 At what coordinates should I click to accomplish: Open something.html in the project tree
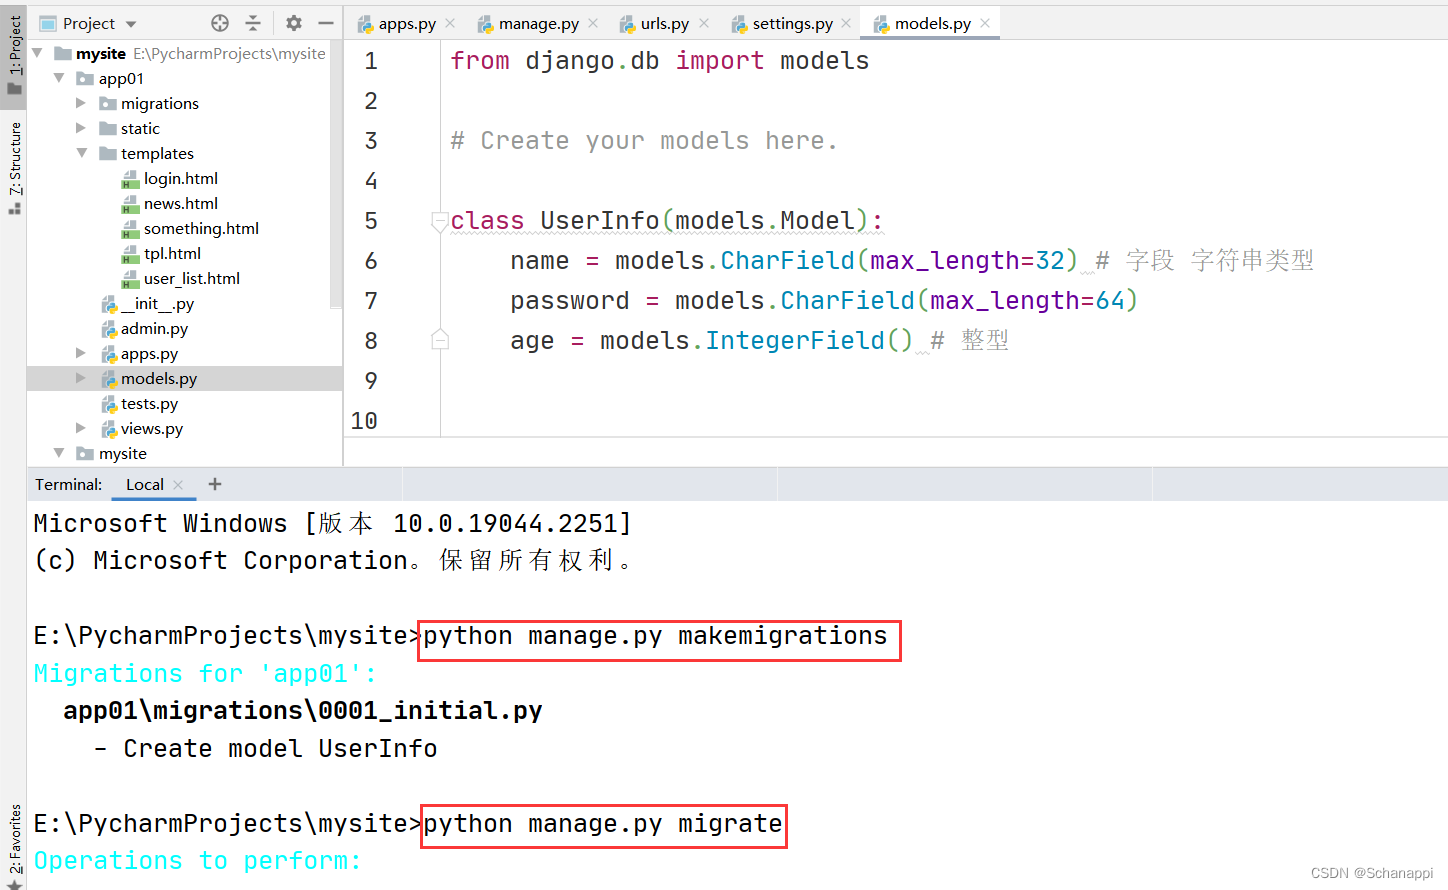pos(201,228)
